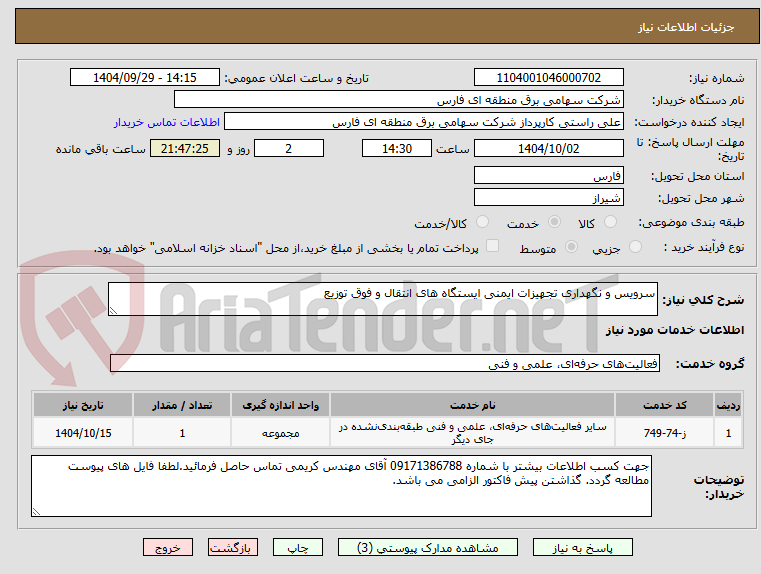761x574 pixels.
Task: Click the تعداد / مقدار column header
Action: point(182,405)
